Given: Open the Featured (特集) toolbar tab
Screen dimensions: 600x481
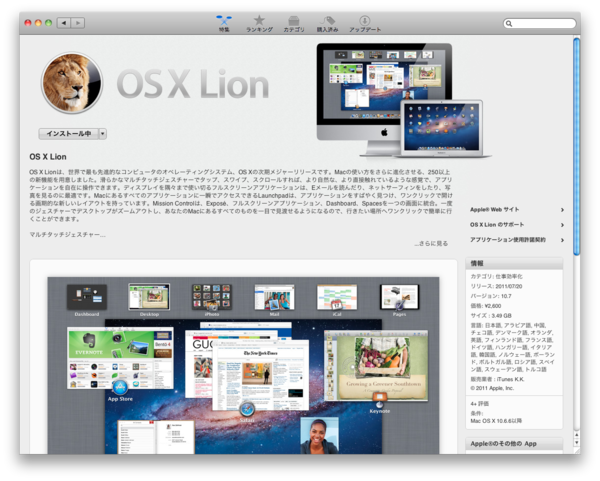Looking at the screenshot, I should click(224, 24).
